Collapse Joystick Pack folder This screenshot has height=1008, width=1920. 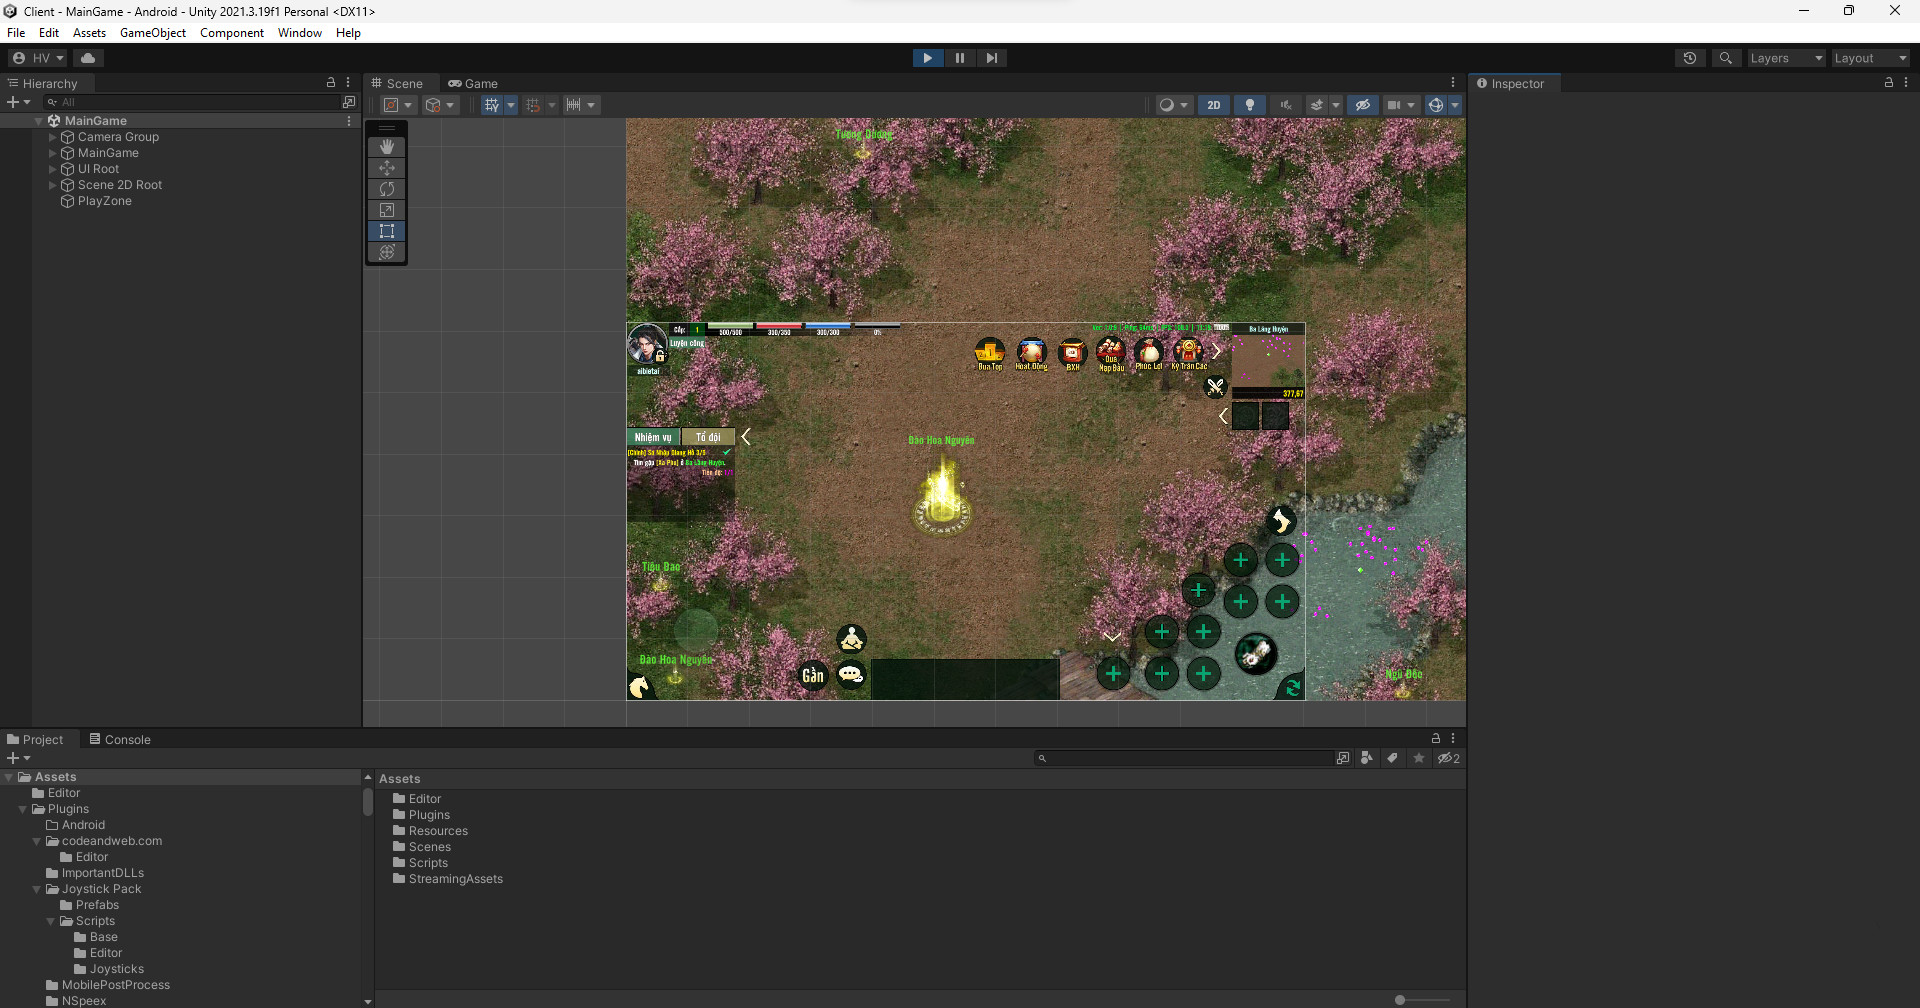click(37, 889)
